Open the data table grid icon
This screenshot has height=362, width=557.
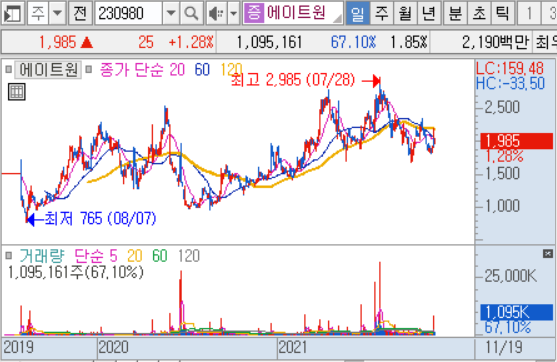tap(16, 92)
